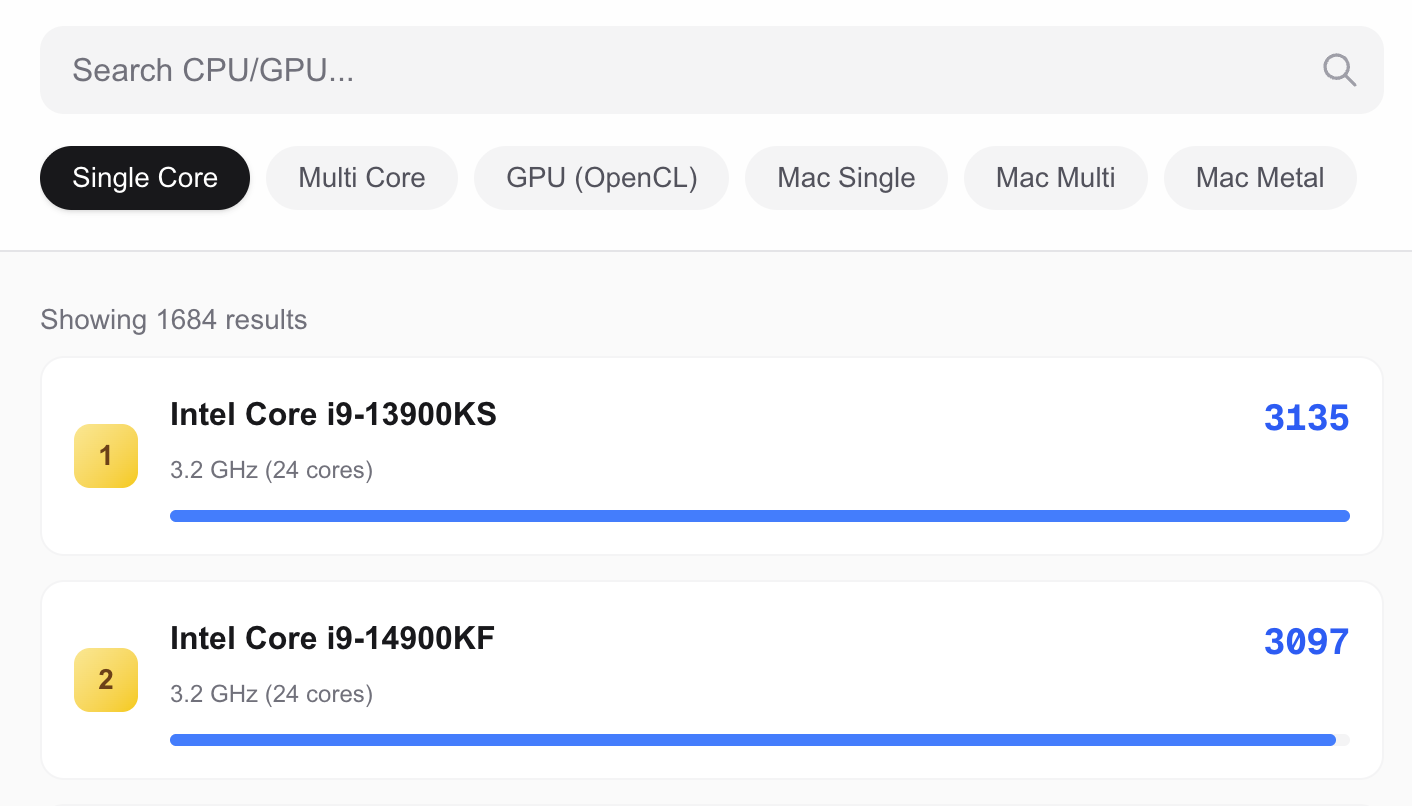Image resolution: width=1412 pixels, height=806 pixels.
Task: Click the 3135 score value
Action: click(x=1307, y=418)
